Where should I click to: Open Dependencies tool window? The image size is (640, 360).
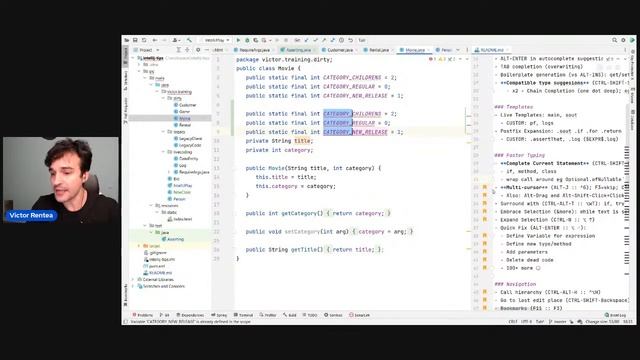tap(190, 315)
